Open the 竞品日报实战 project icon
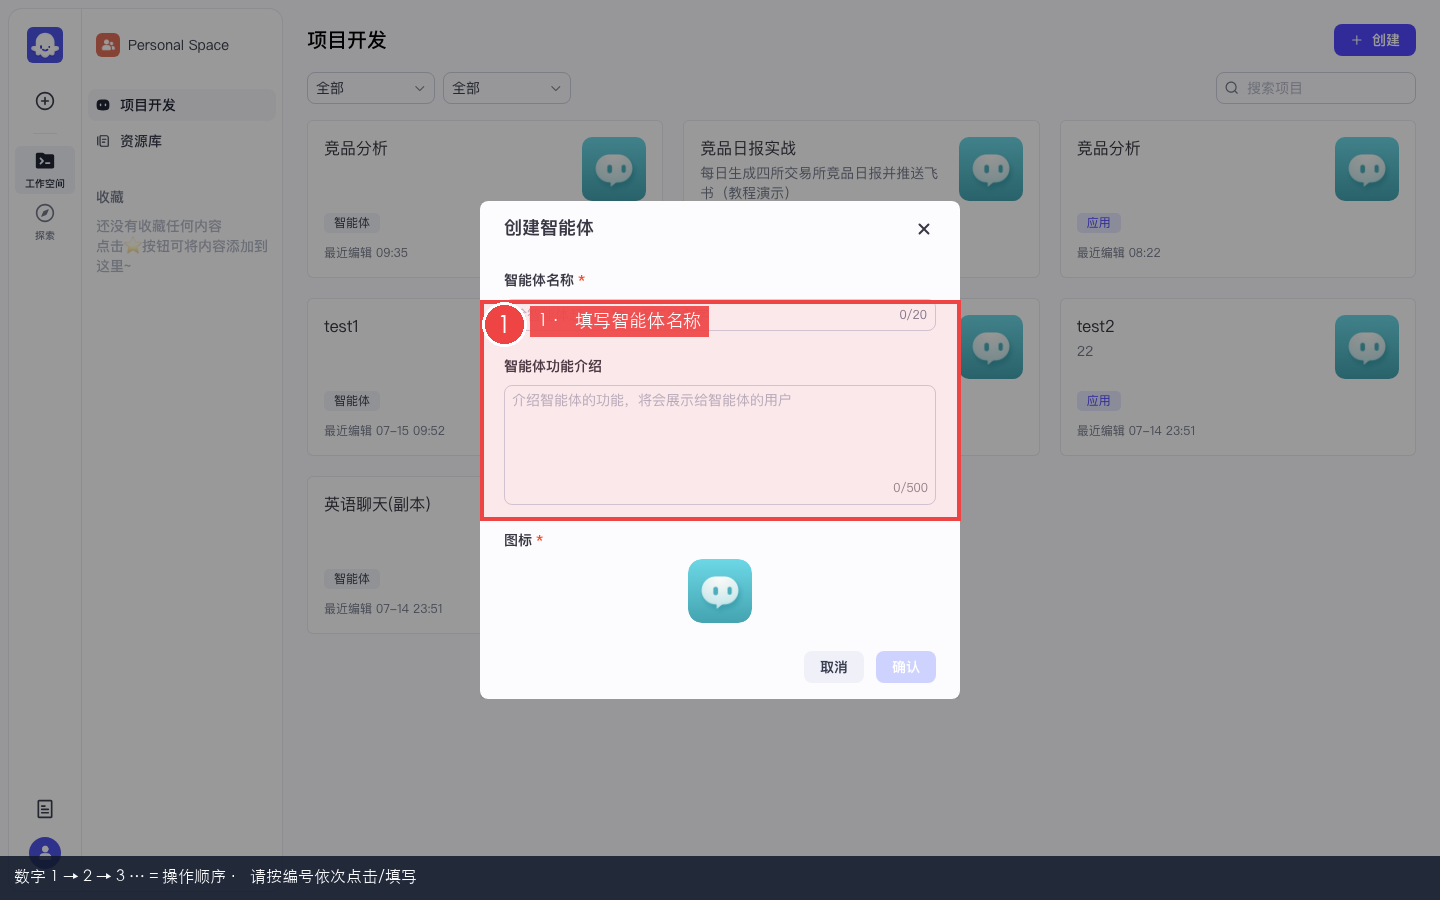 (991, 169)
